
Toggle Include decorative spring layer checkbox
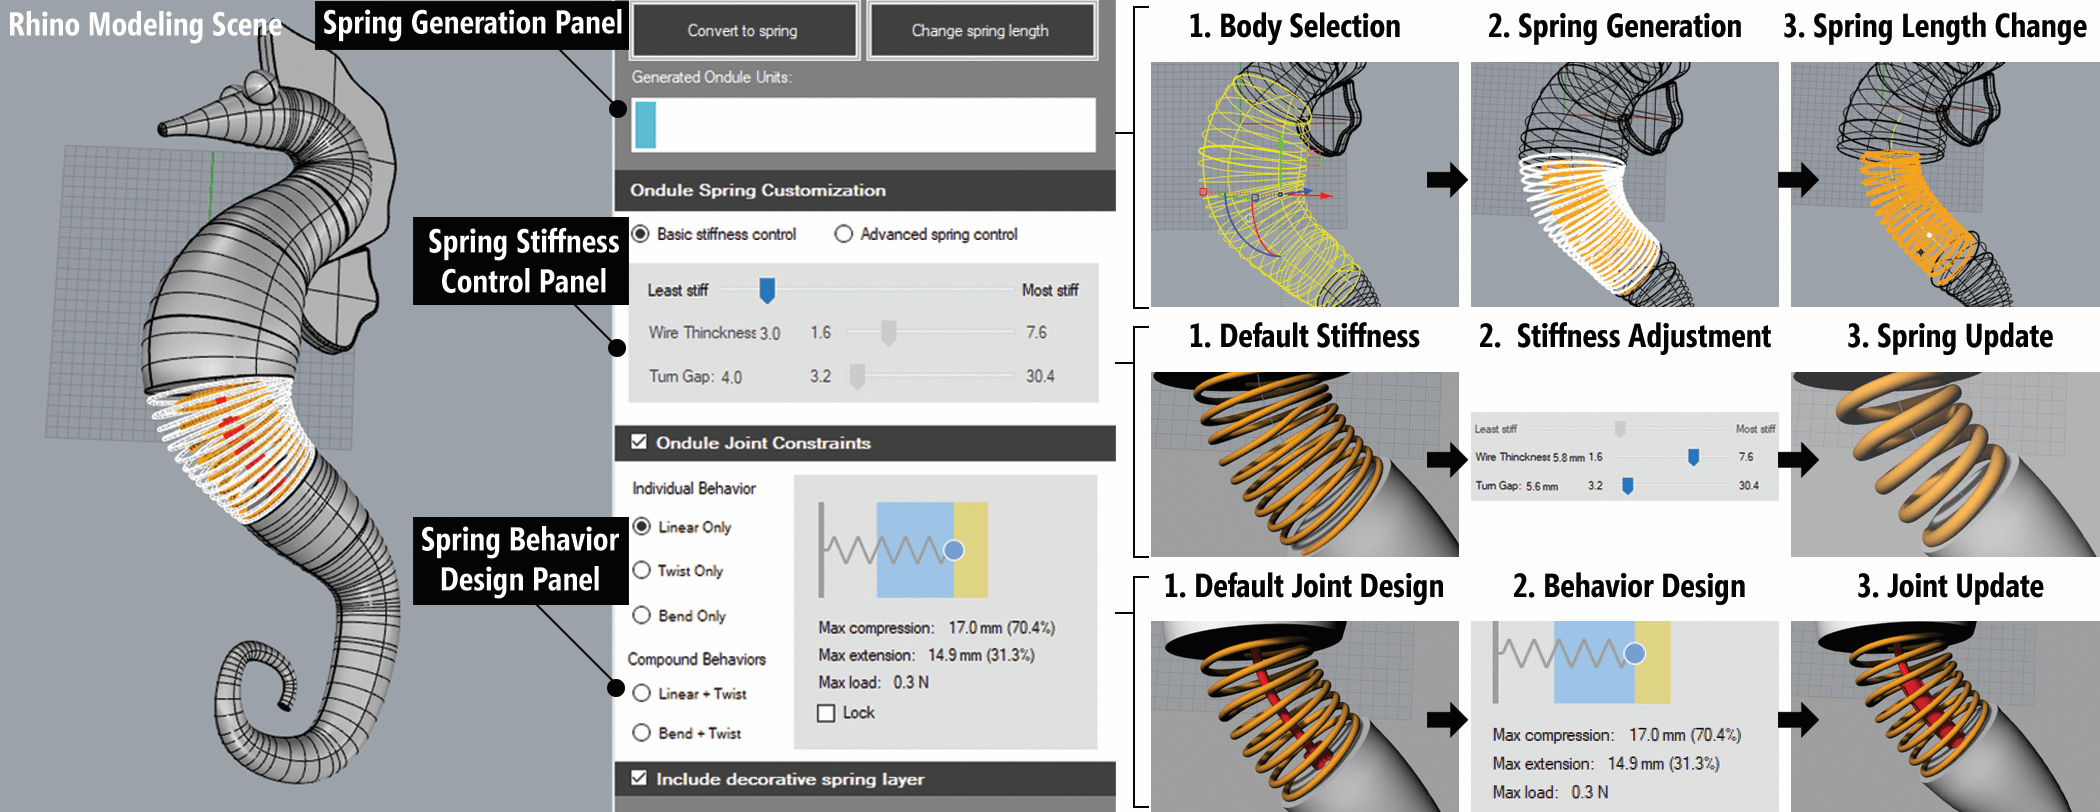pyautogui.click(x=639, y=778)
